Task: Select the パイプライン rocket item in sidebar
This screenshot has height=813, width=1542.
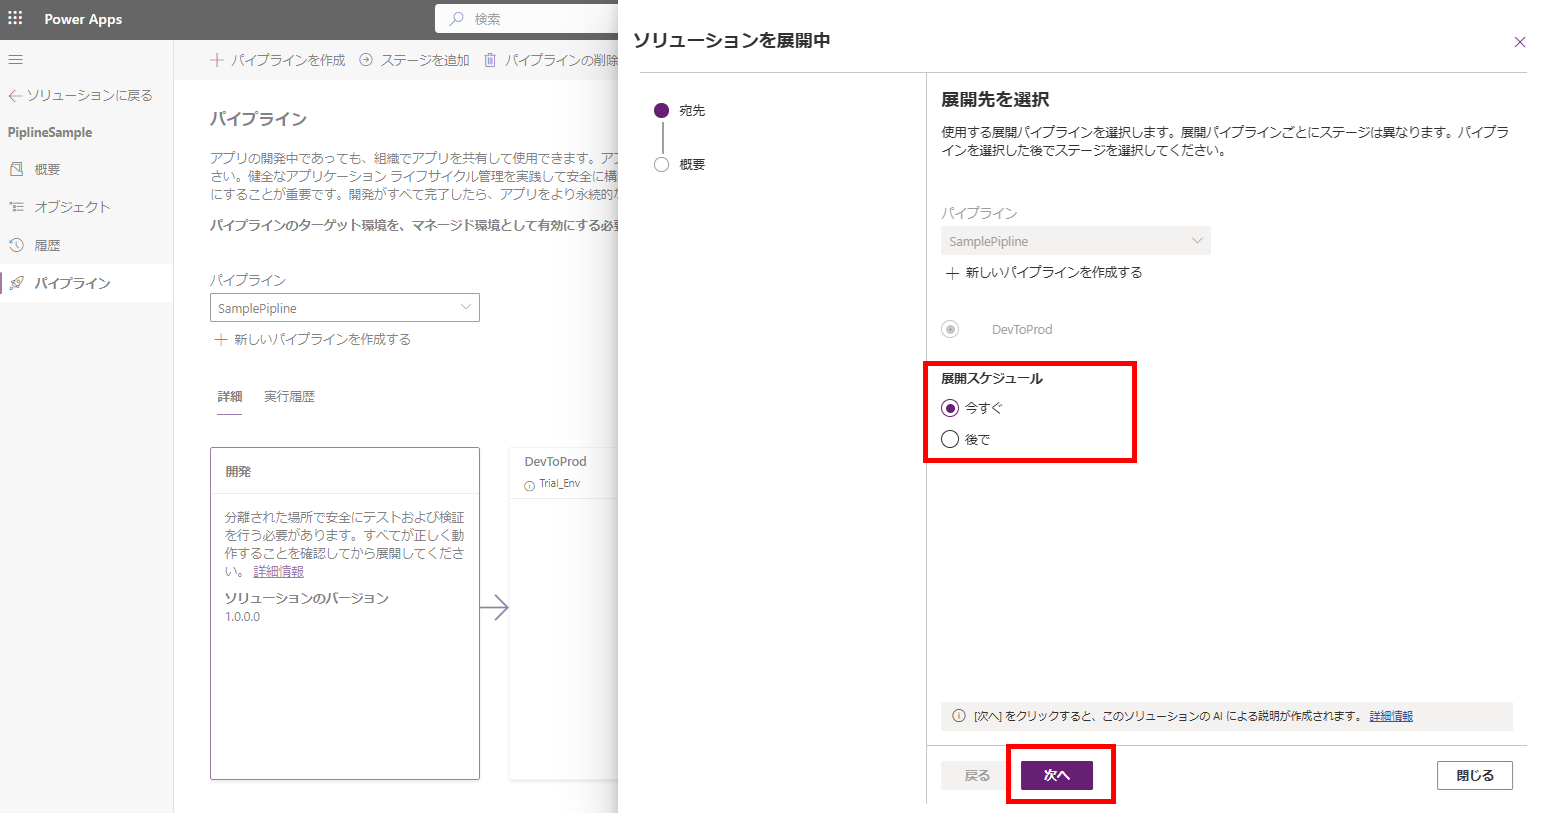Action: [x=72, y=283]
